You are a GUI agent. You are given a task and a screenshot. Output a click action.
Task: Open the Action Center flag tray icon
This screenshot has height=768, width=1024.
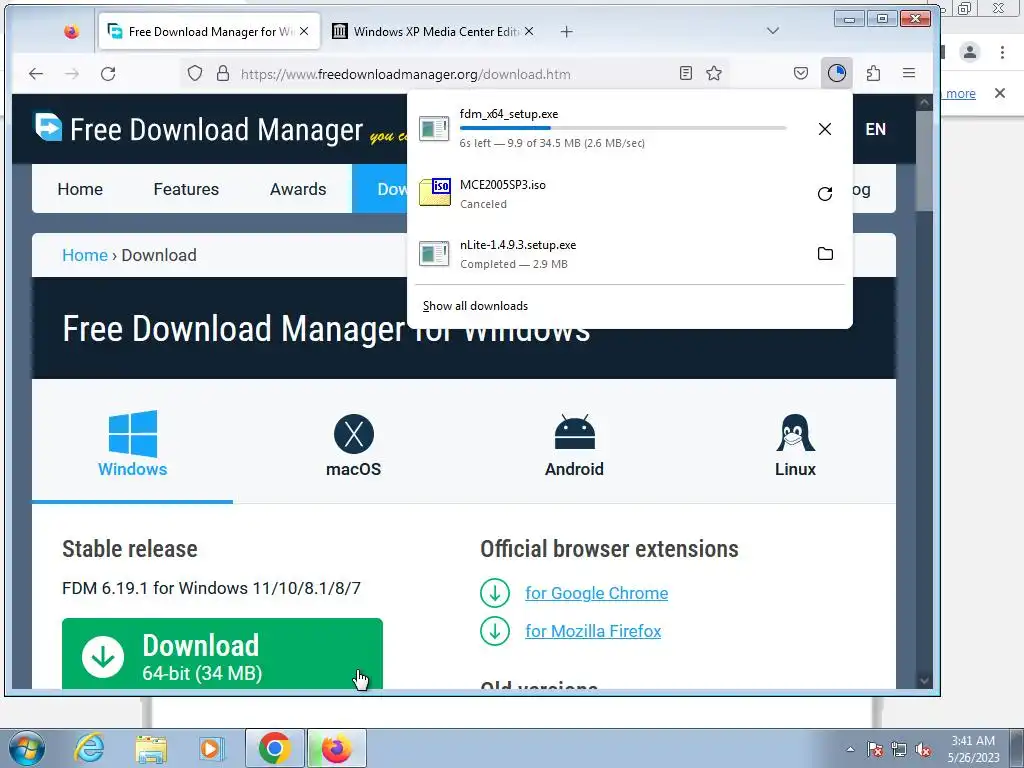click(x=875, y=749)
